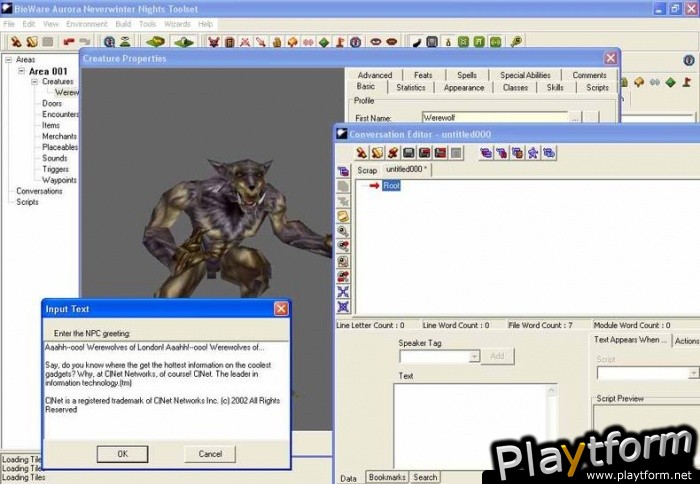Click the Add button next to Speaker Tag

pos(497,356)
